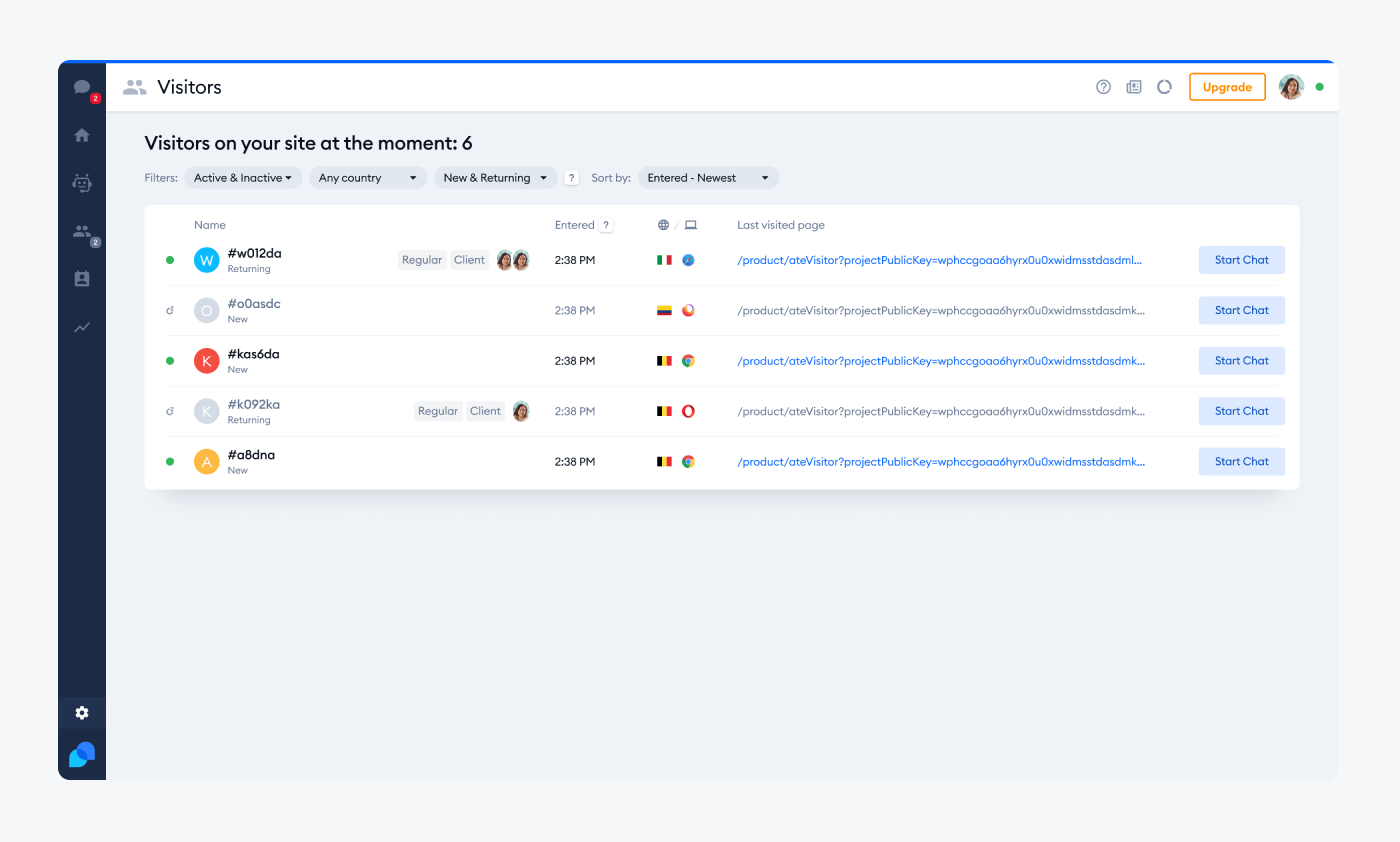Select visitor name #o0asdc
This screenshot has height=842, width=1400.
coord(254,303)
